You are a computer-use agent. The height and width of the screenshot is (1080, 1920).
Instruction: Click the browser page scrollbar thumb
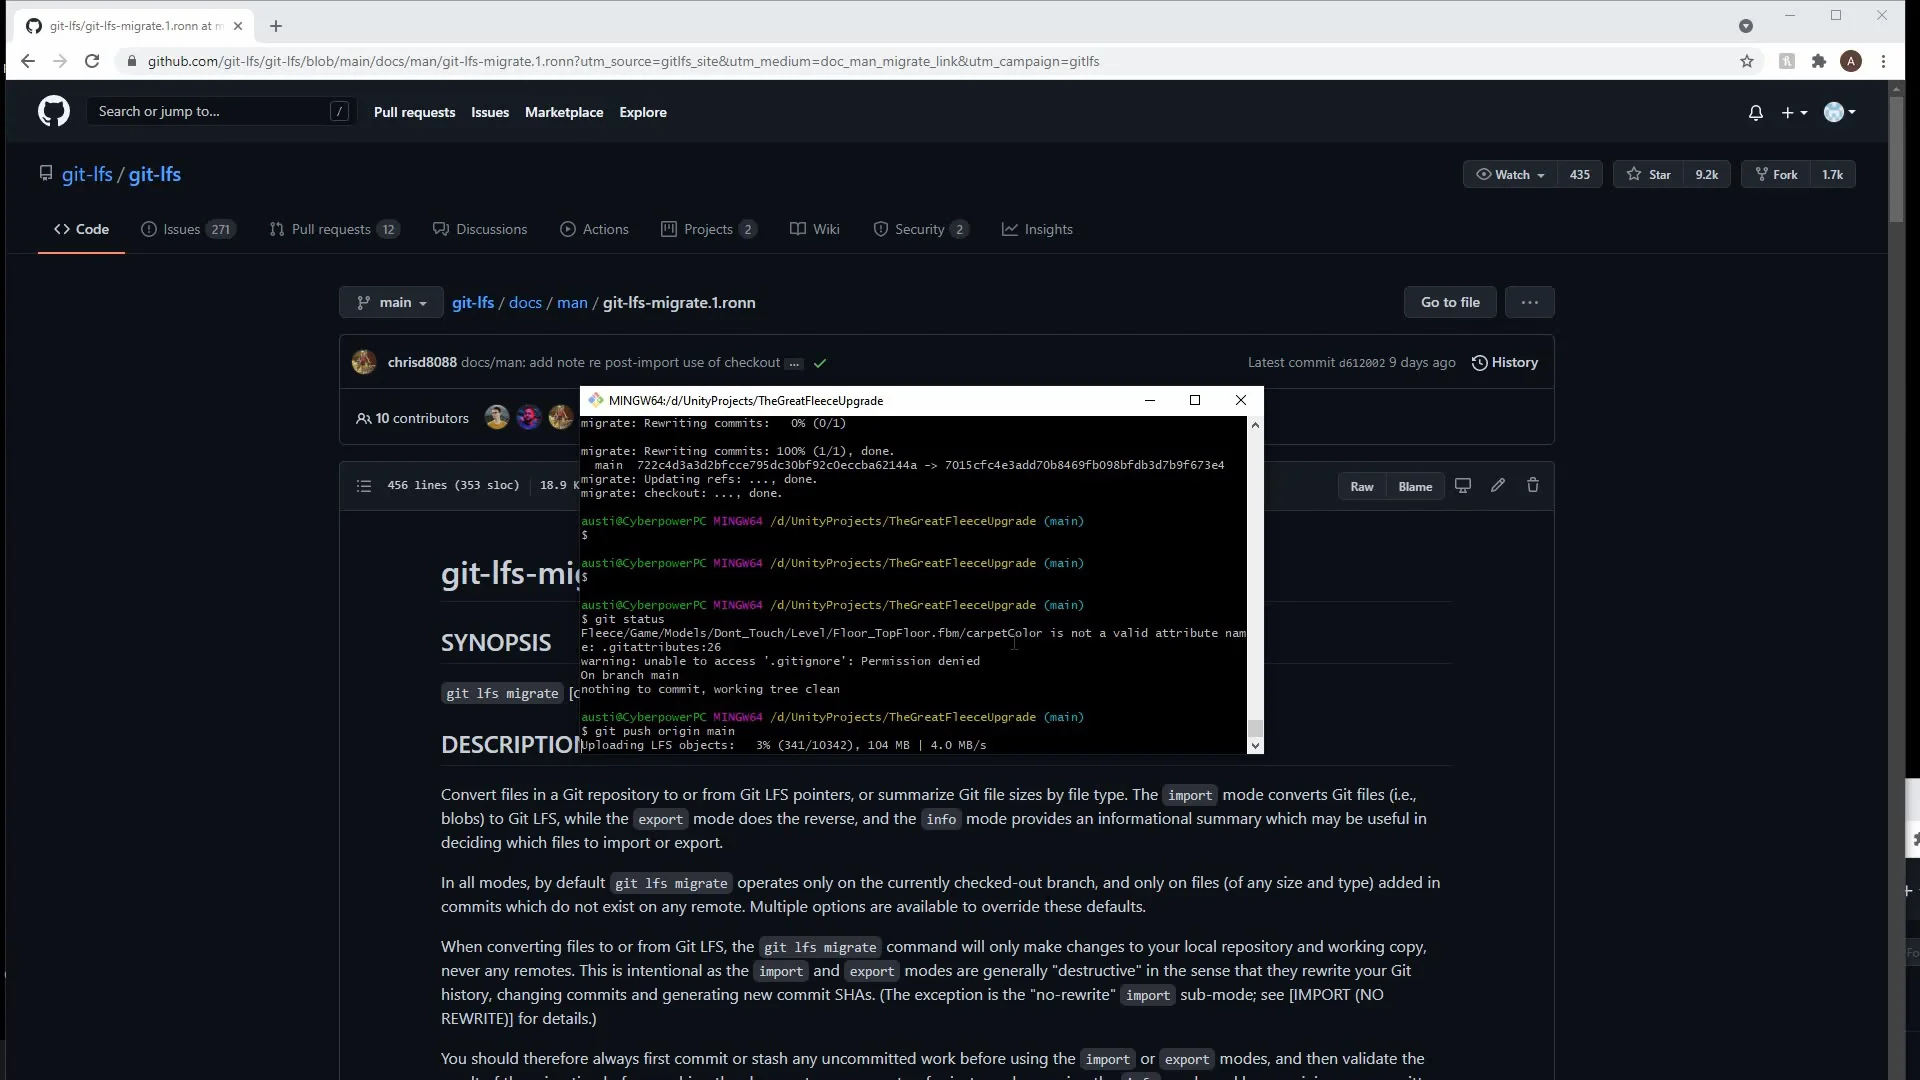point(1896,159)
